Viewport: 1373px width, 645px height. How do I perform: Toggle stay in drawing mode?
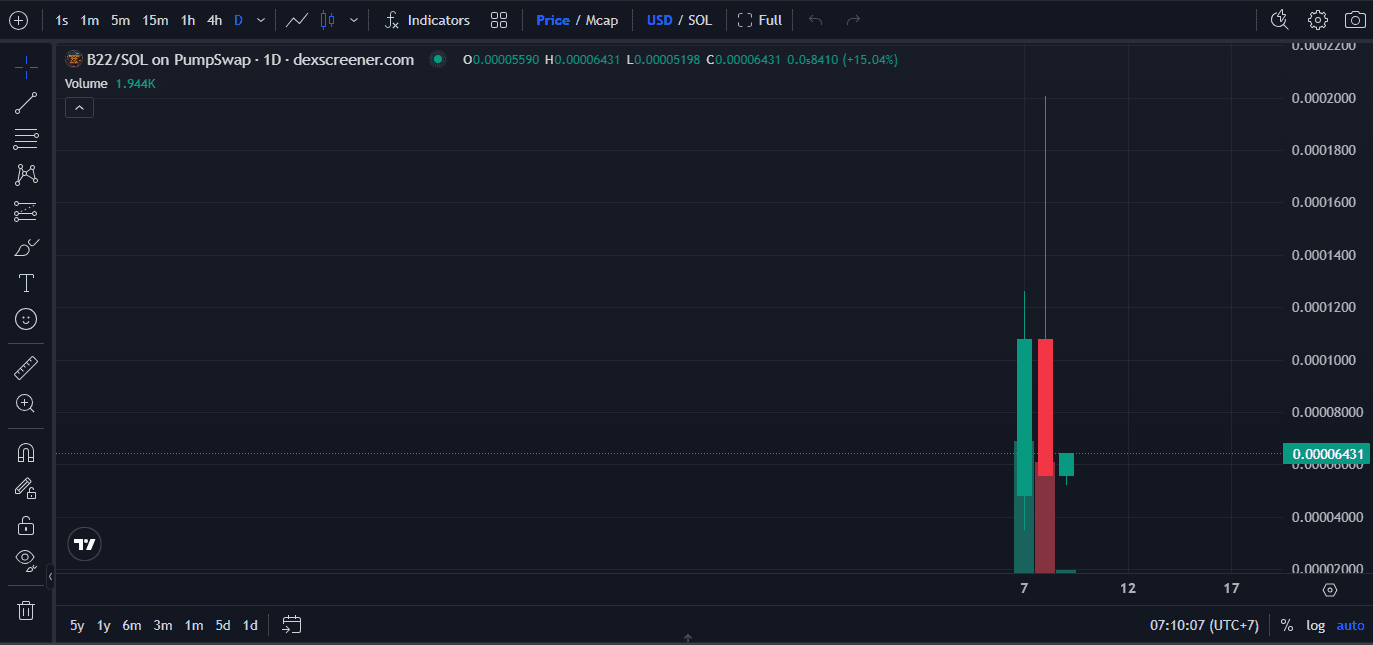tap(26, 489)
